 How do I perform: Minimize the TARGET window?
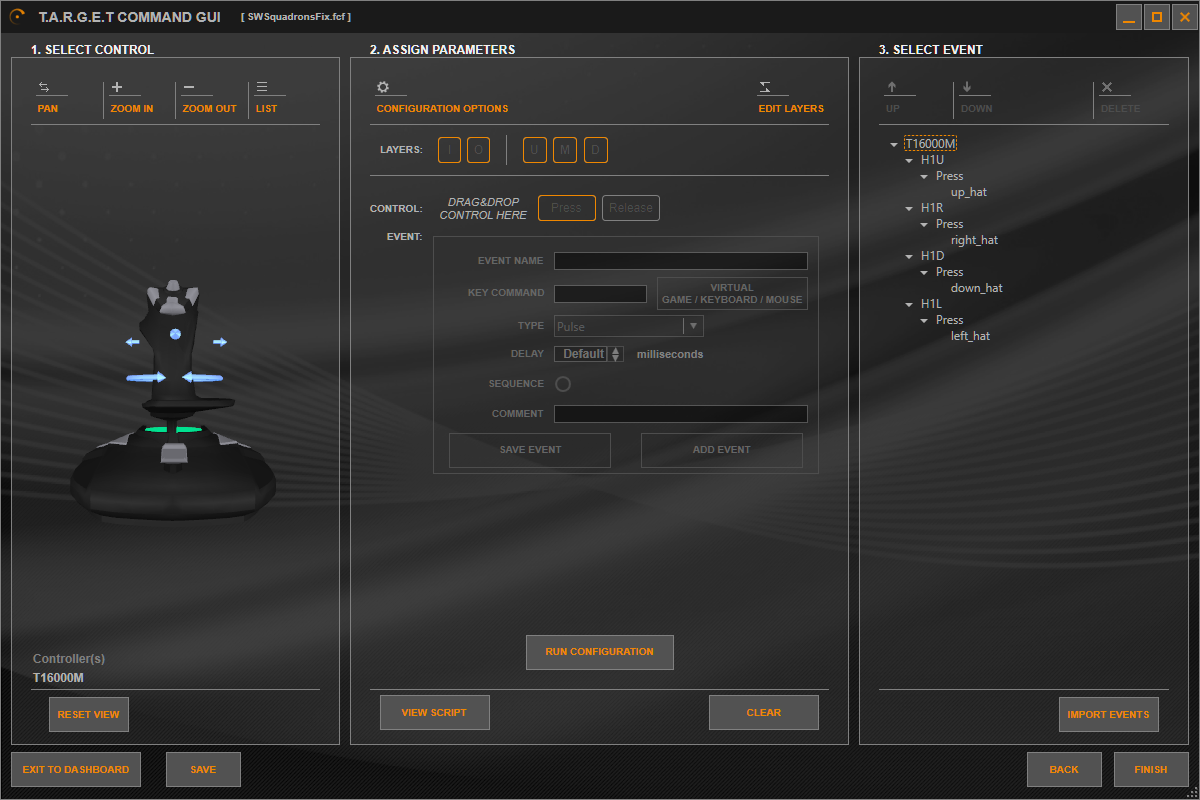[x=1129, y=17]
